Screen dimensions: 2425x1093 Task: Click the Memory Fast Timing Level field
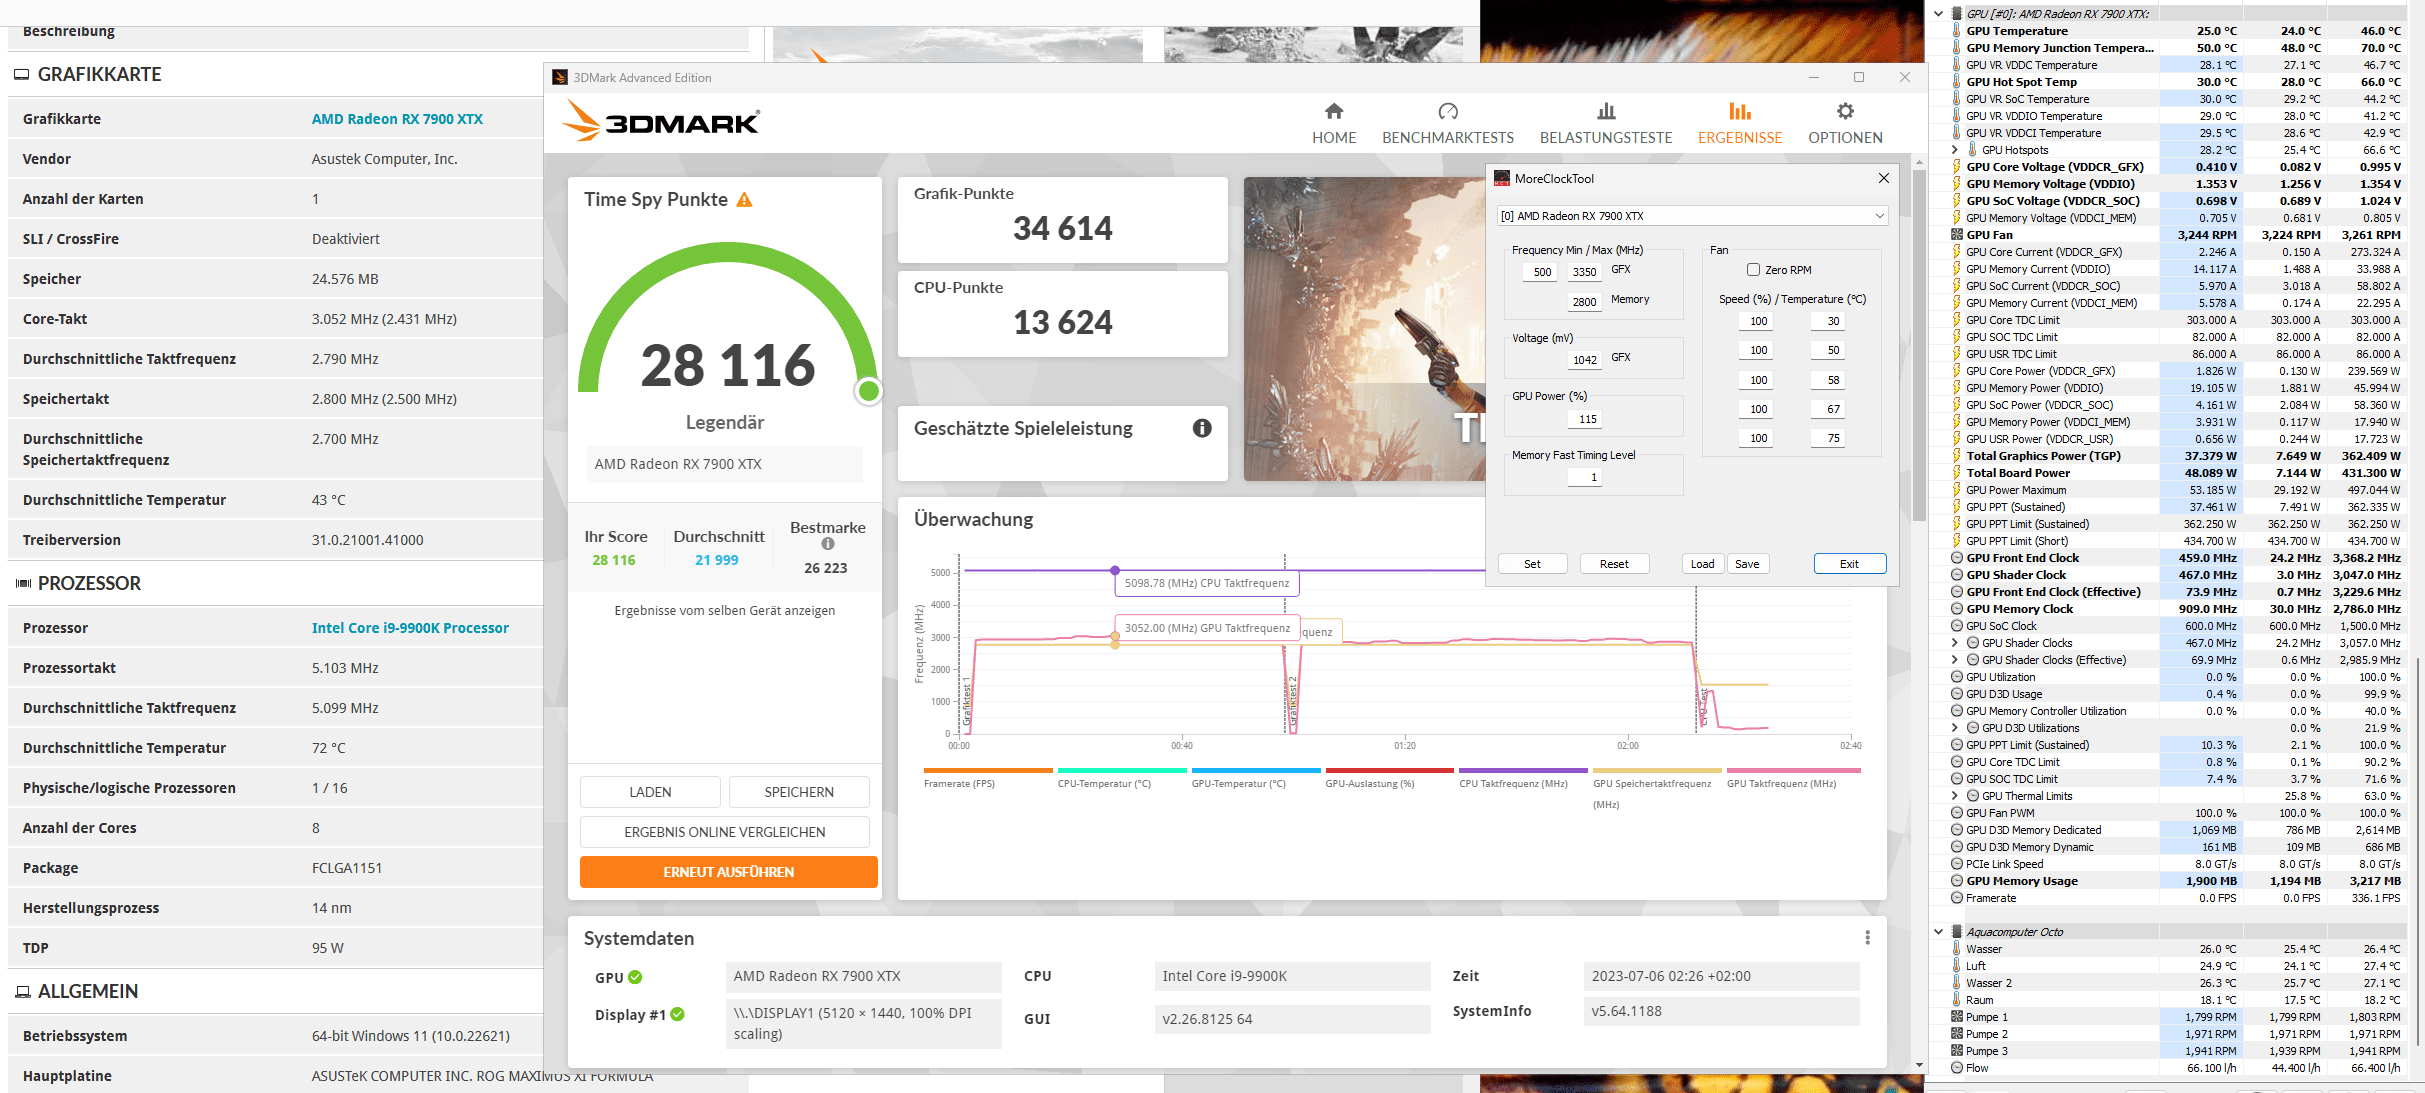tap(1585, 477)
